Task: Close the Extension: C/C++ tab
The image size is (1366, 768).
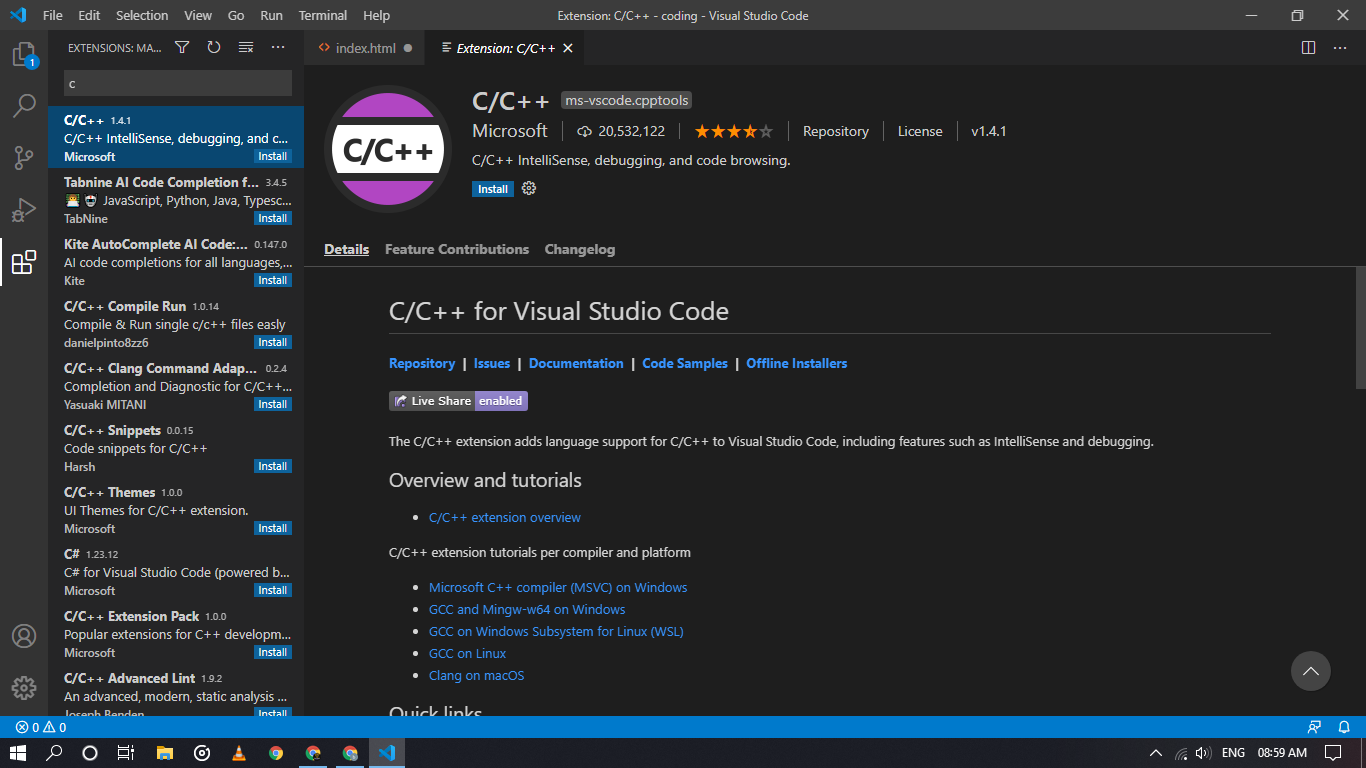Action: pyautogui.click(x=568, y=48)
